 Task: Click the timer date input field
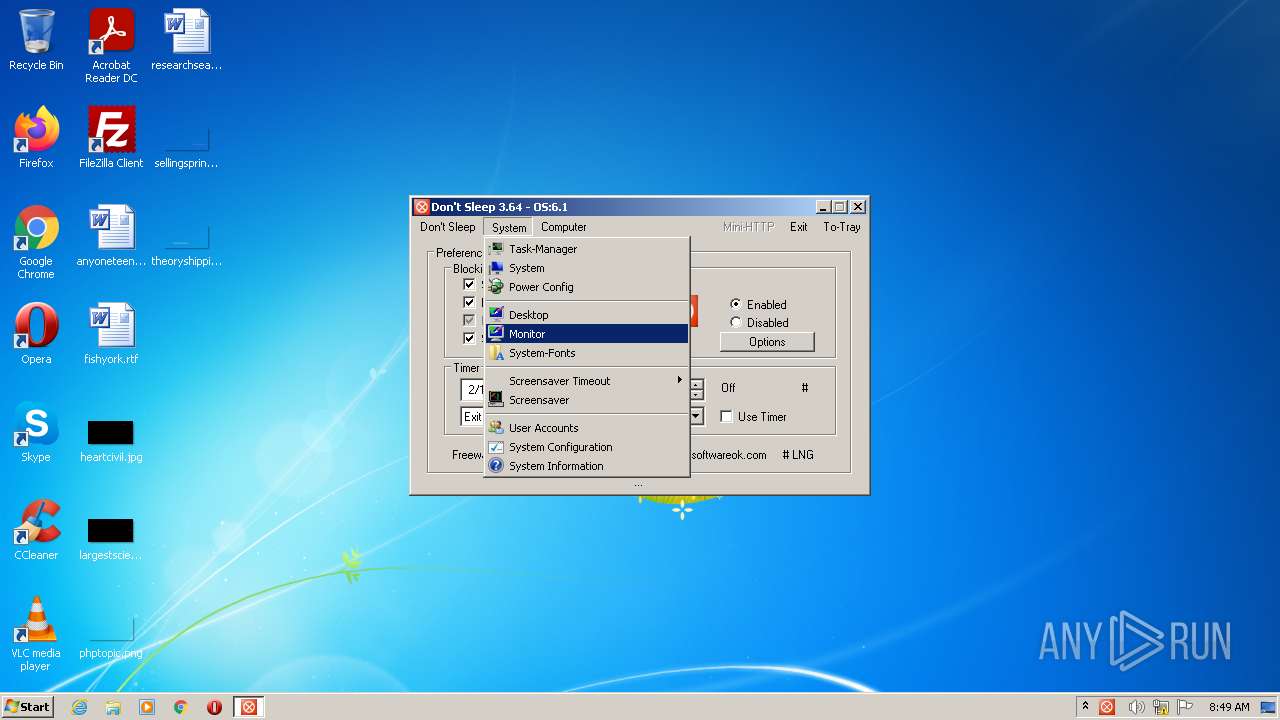[473, 390]
